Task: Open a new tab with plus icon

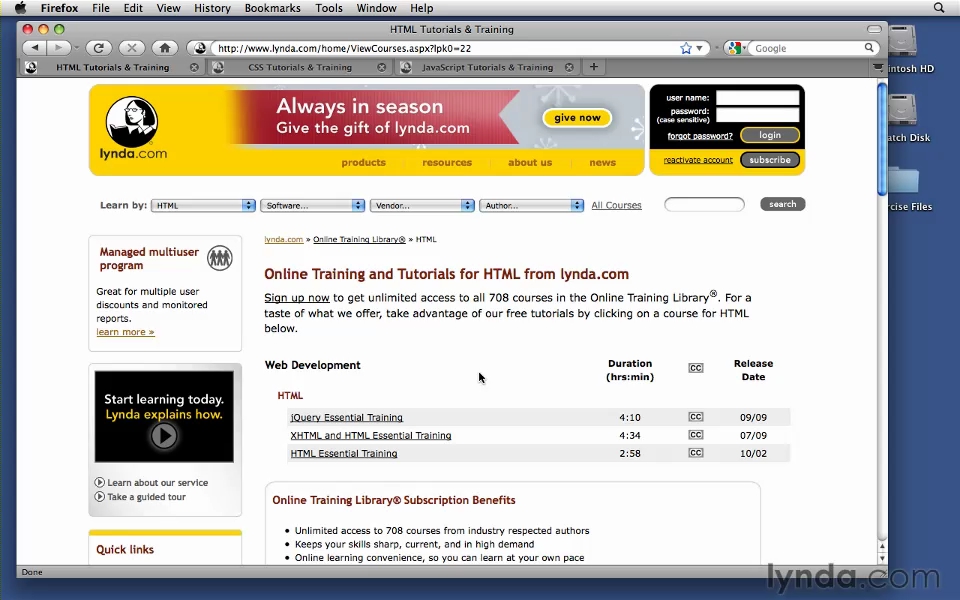Action: point(594,67)
